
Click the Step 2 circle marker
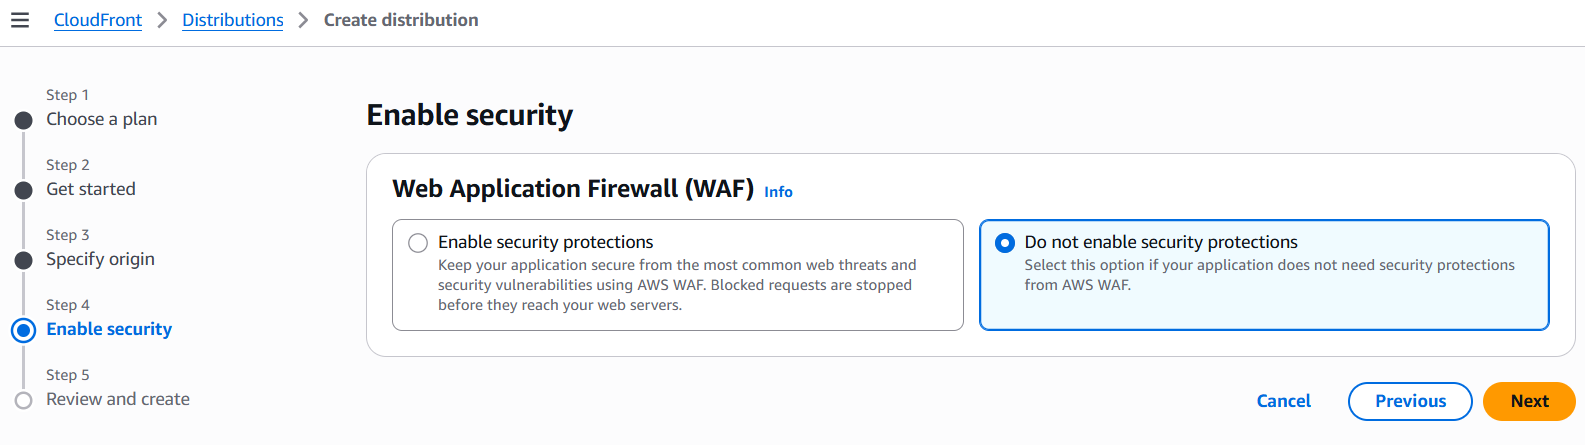[24, 191]
